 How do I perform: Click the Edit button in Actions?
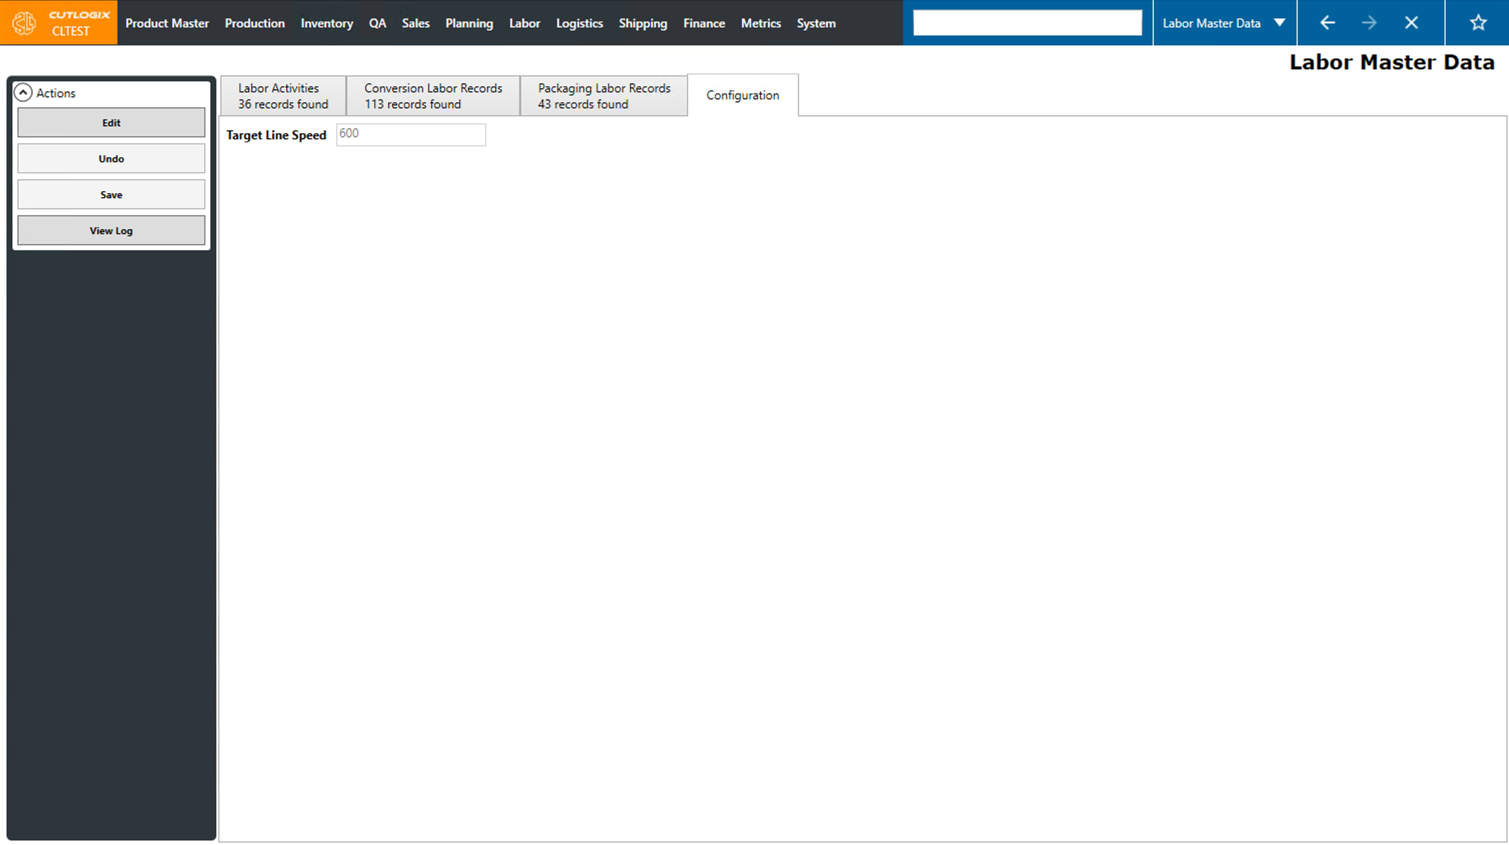(110, 122)
